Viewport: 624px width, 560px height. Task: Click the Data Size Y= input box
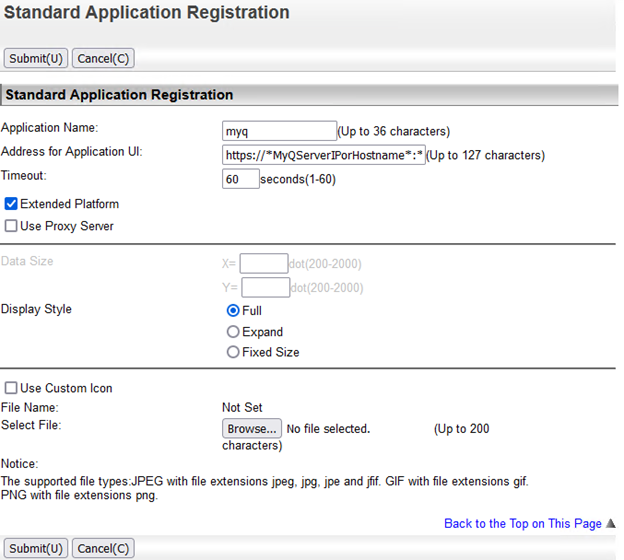(x=264, y=288)
